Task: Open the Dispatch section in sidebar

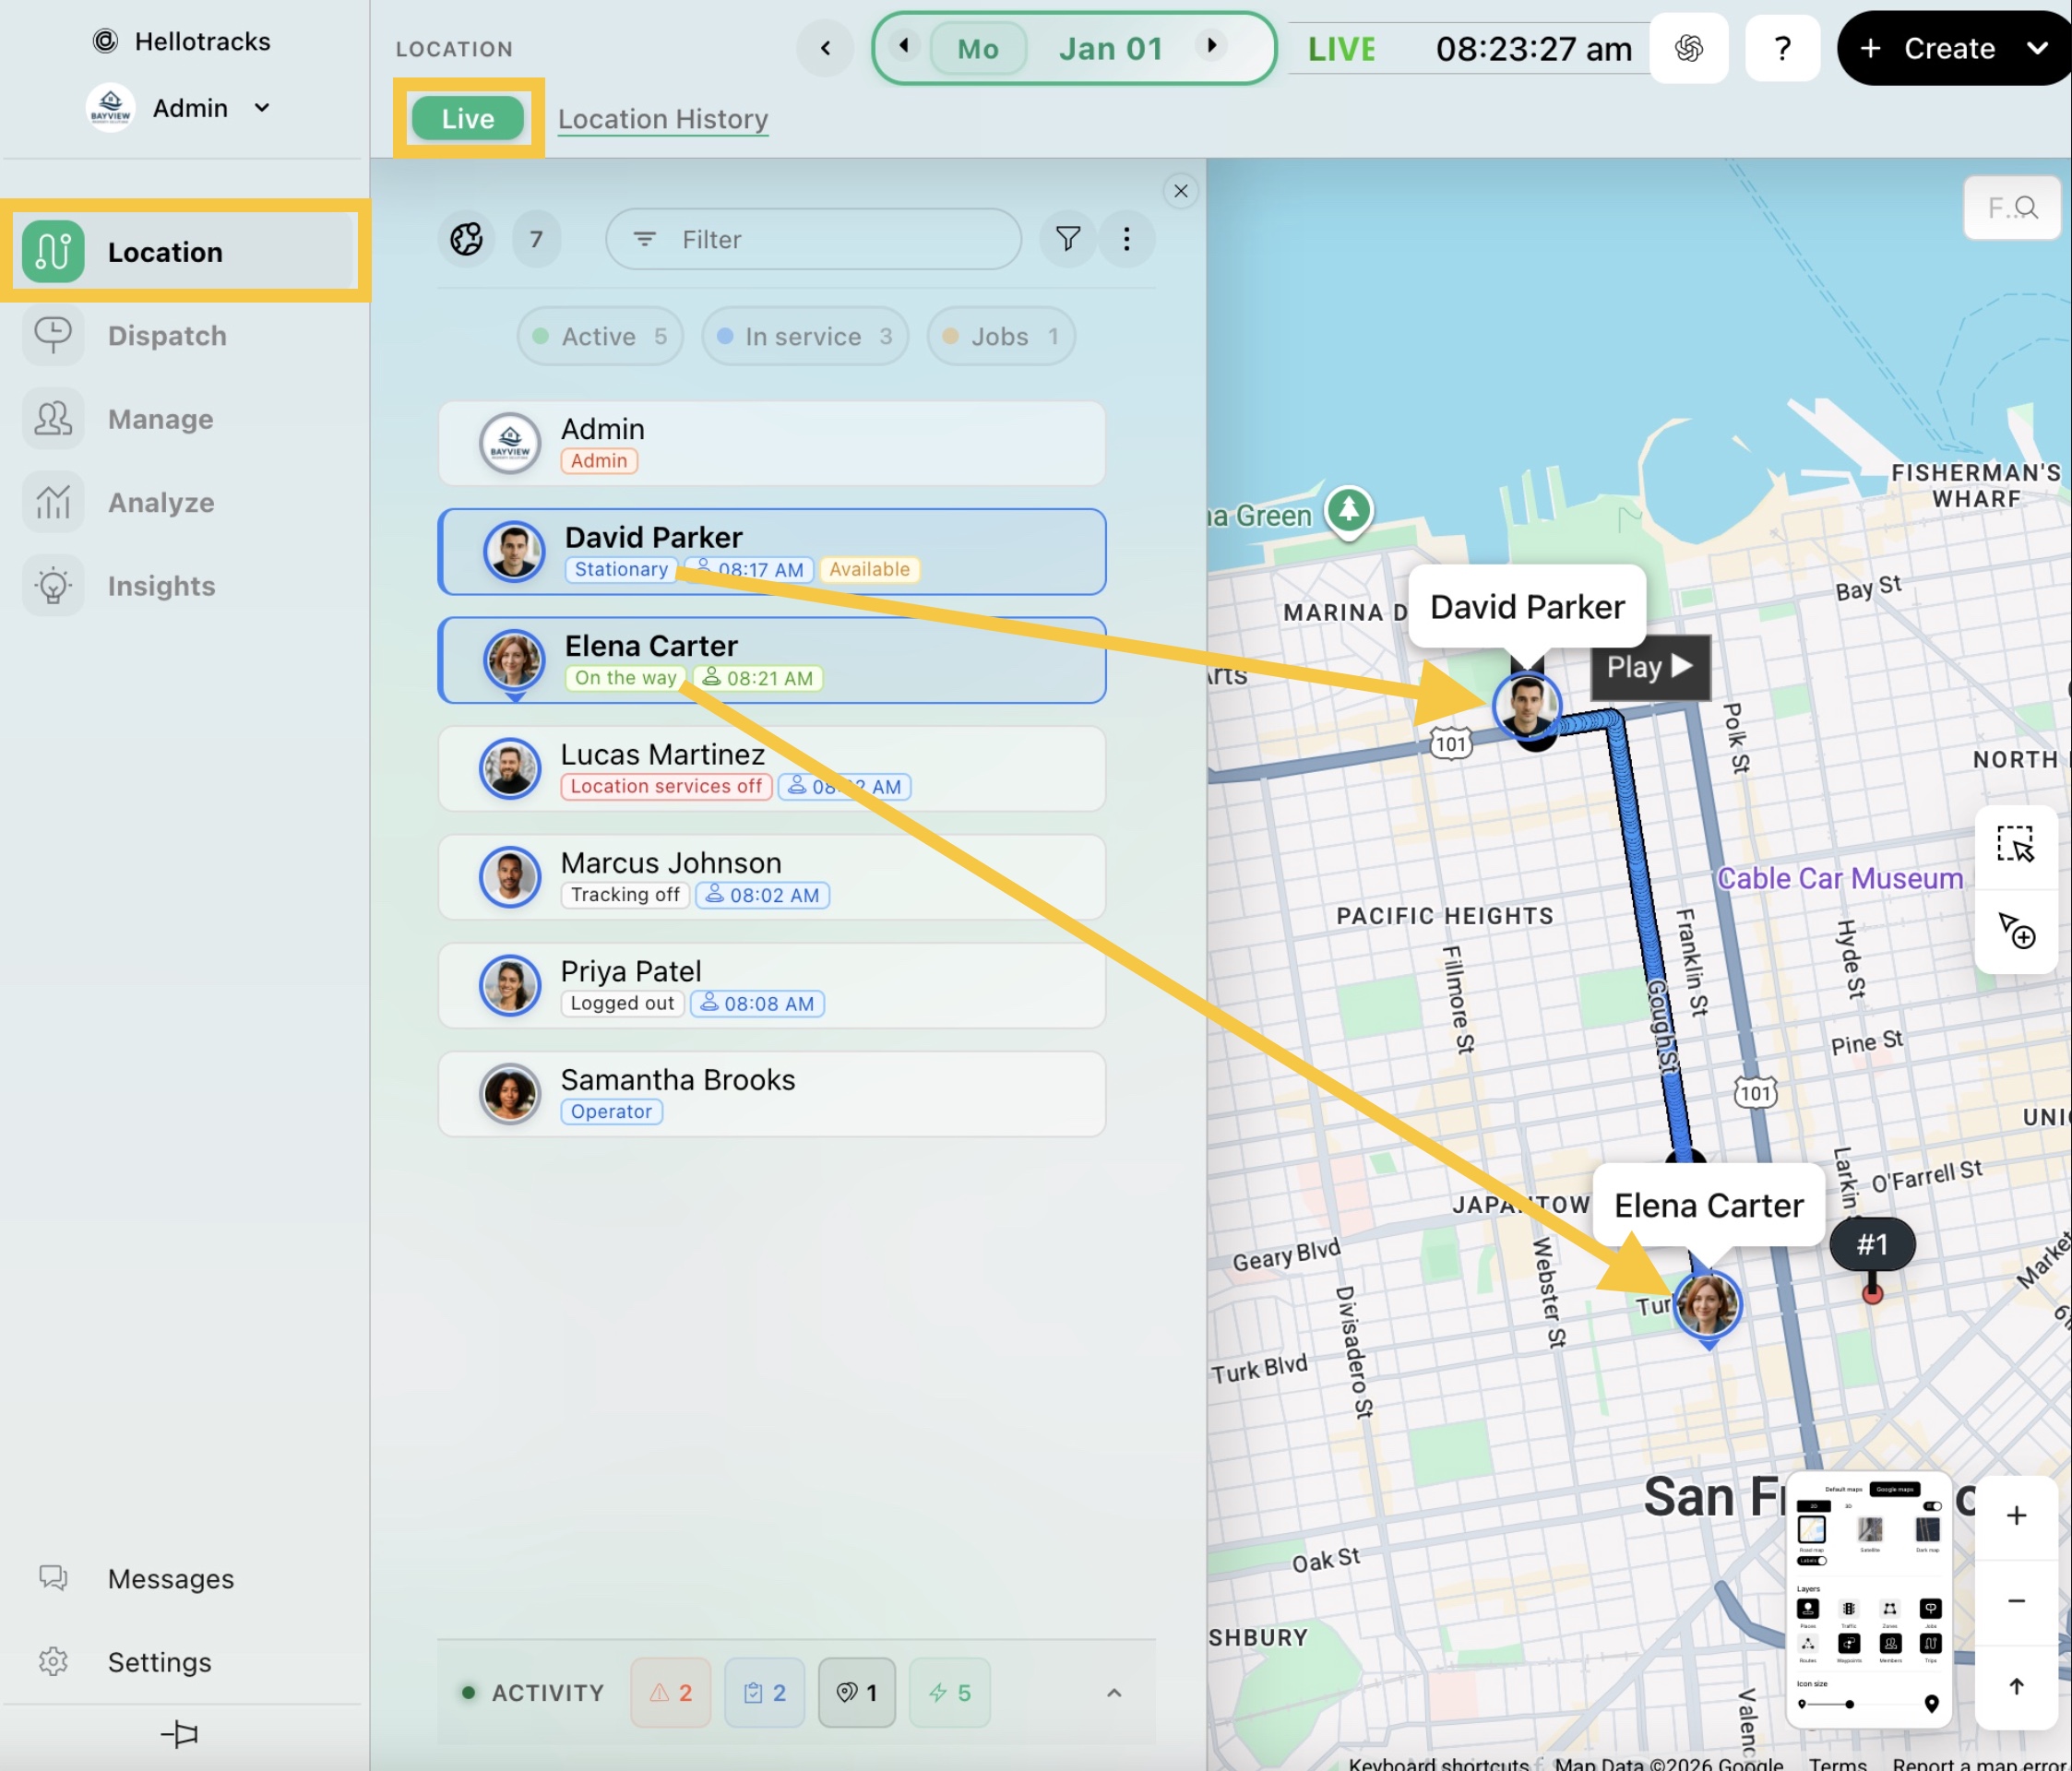Action: tap(166, 336)
